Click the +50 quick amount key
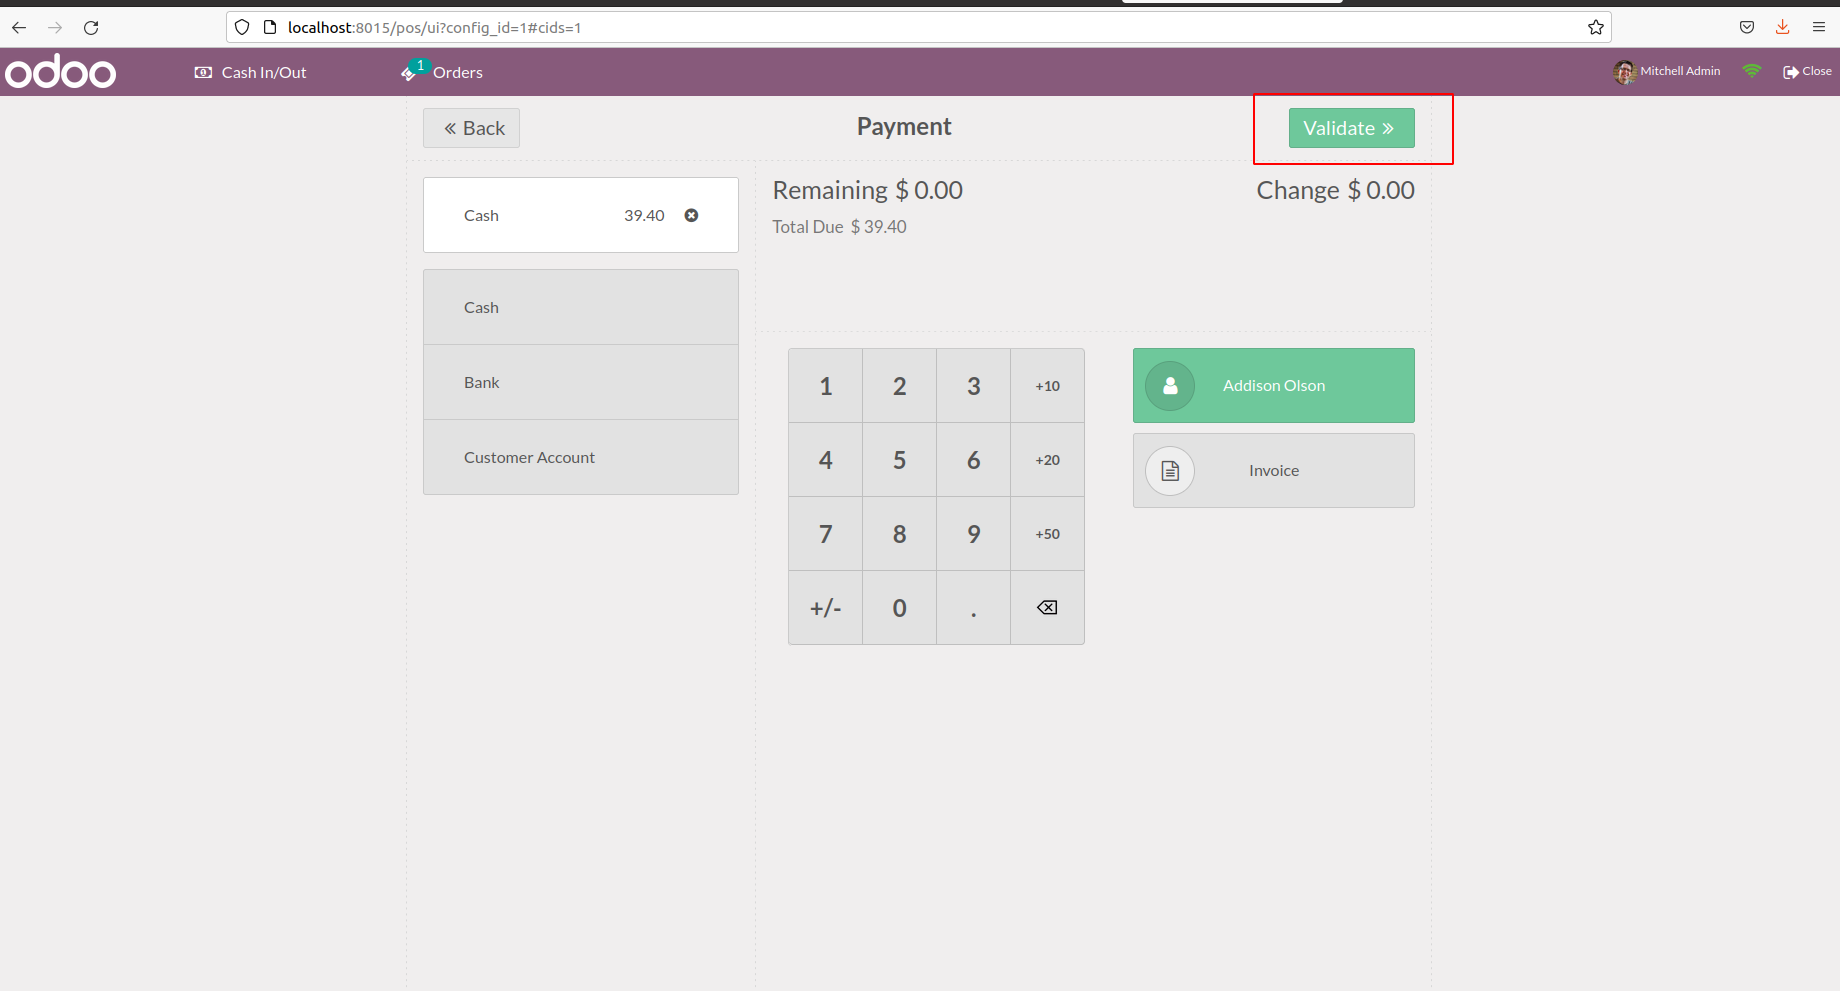 (1047, 534)
